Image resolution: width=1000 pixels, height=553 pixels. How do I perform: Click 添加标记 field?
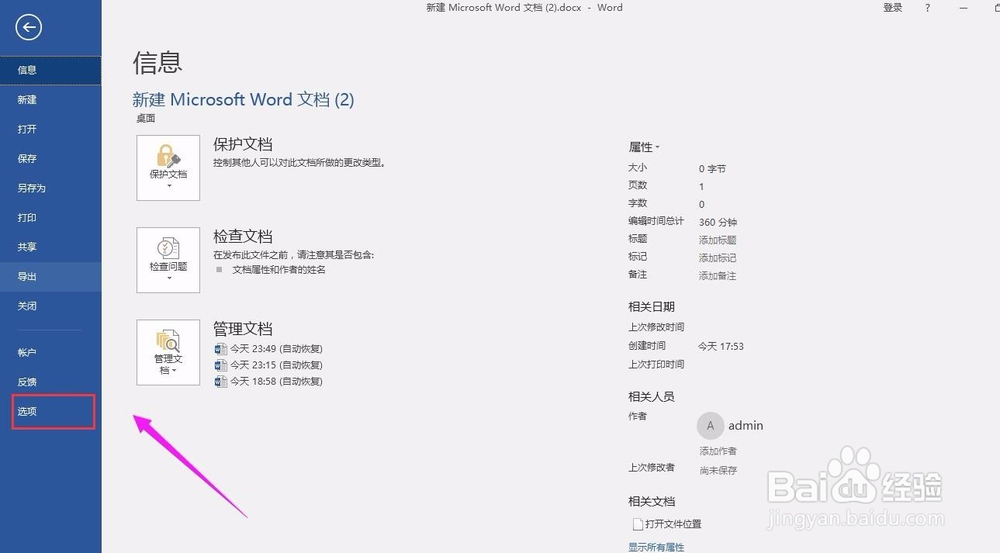click(x=717, y=258)
